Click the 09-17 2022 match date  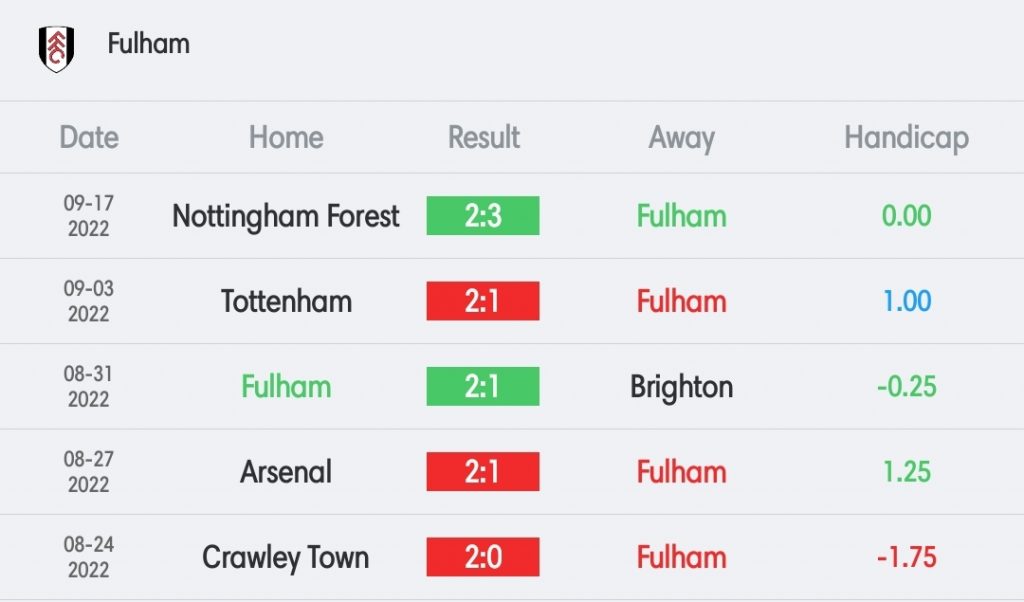coord(89,215)
